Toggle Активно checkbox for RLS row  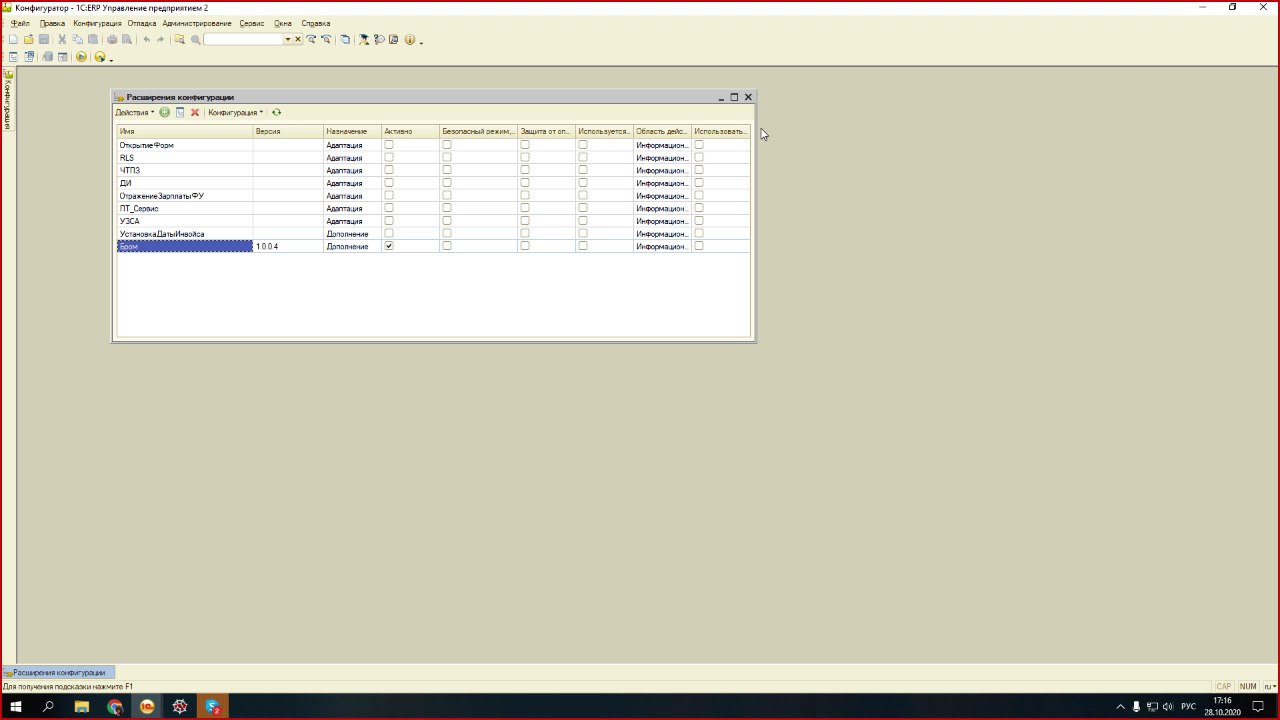pyautogui.click(x=389, y=157)
